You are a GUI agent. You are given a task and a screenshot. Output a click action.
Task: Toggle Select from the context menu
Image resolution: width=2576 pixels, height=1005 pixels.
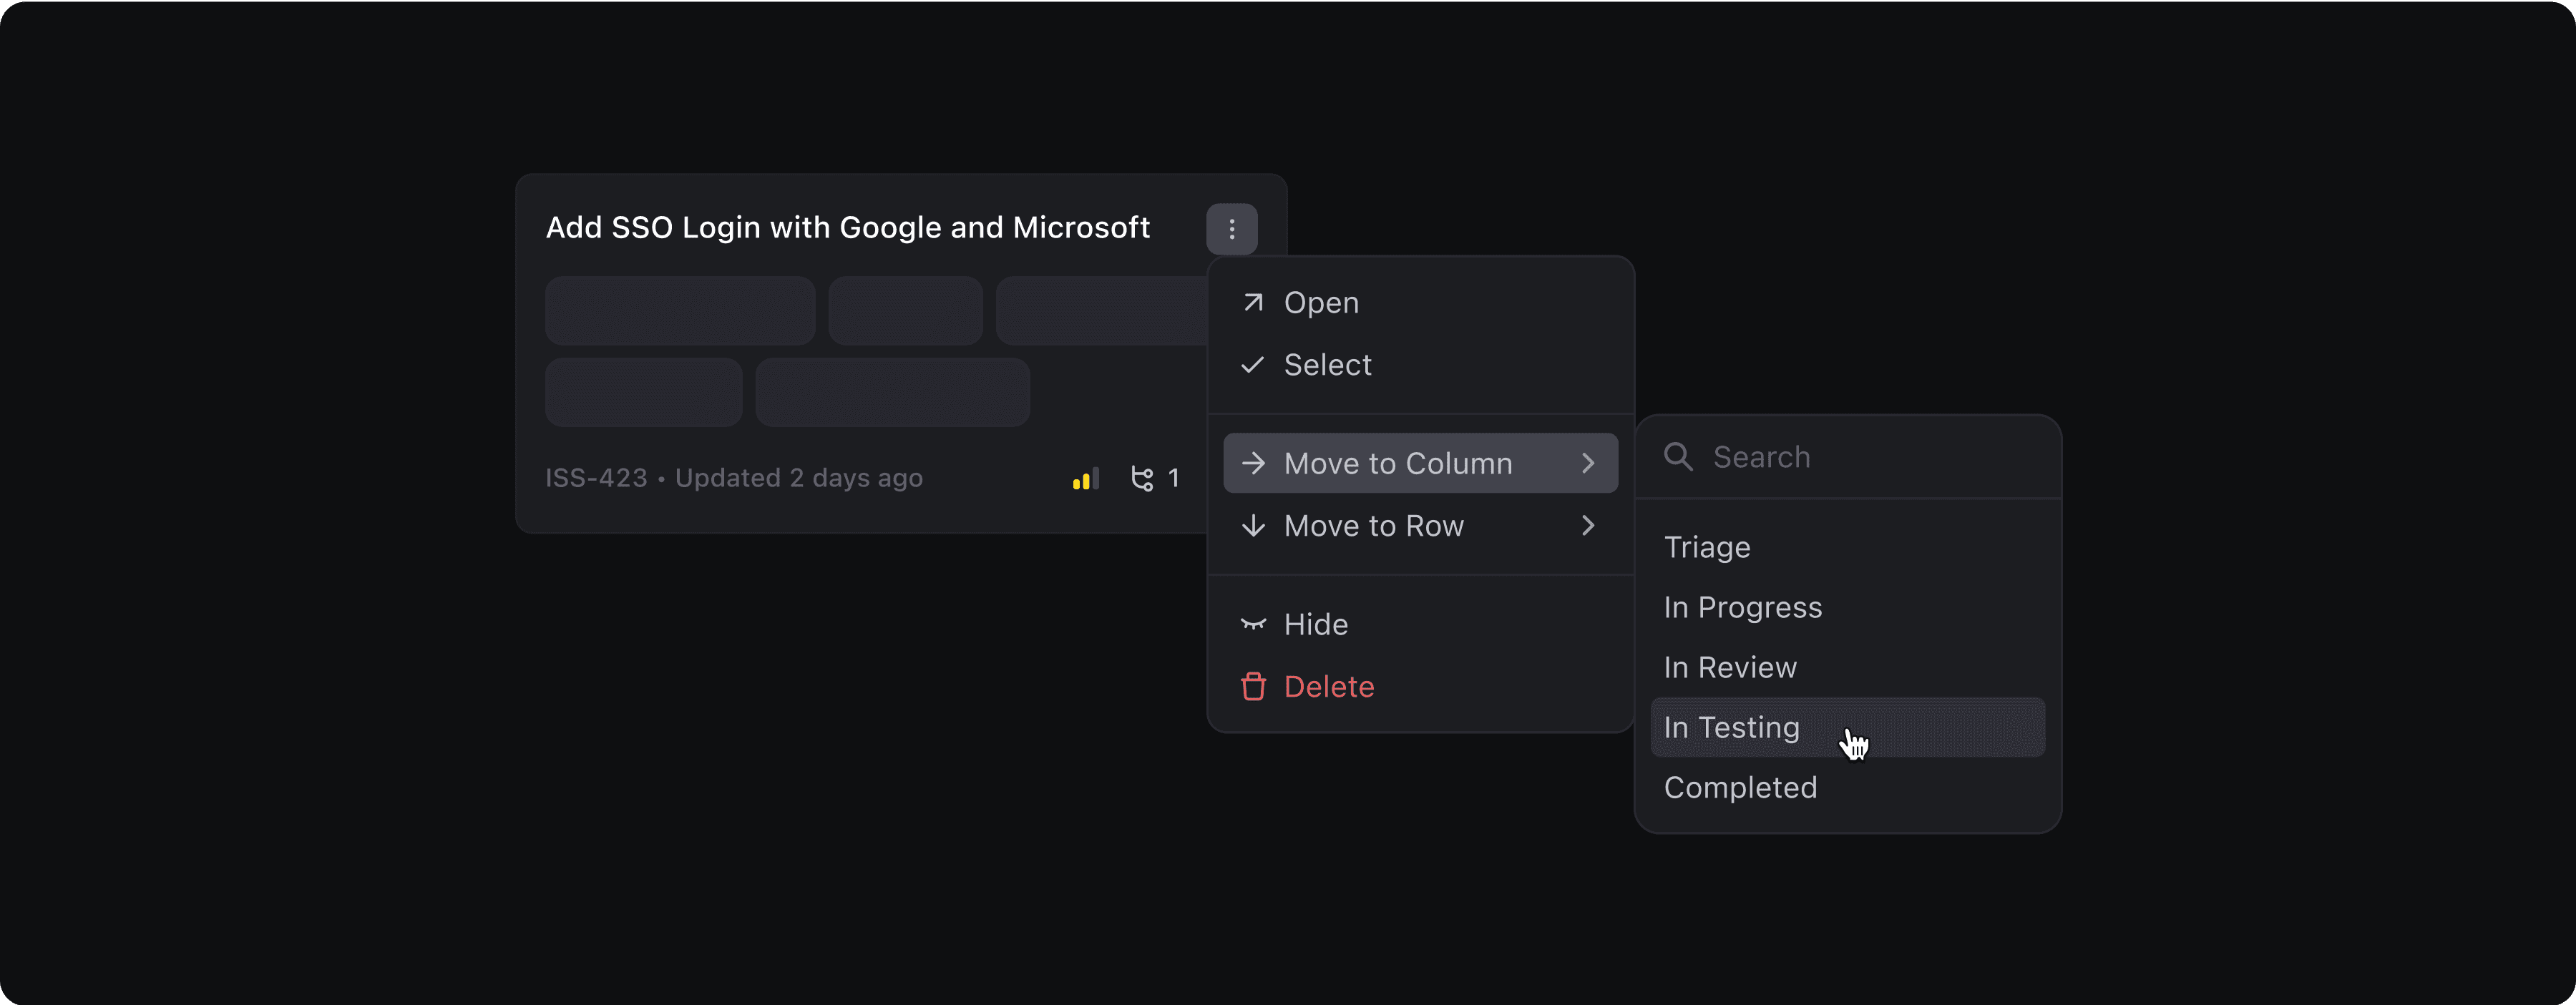click(1327, 365)
